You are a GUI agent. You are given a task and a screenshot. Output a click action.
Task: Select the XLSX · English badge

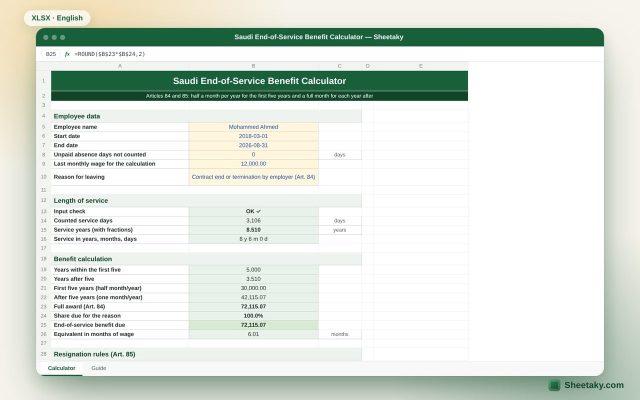pyautogui.click(x=57, y=18)
